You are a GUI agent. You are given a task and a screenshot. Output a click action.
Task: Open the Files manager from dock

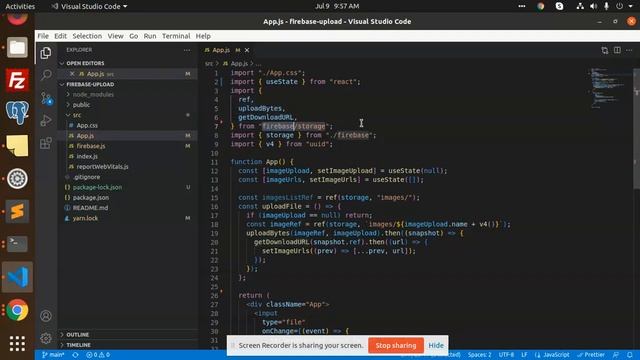17,47
